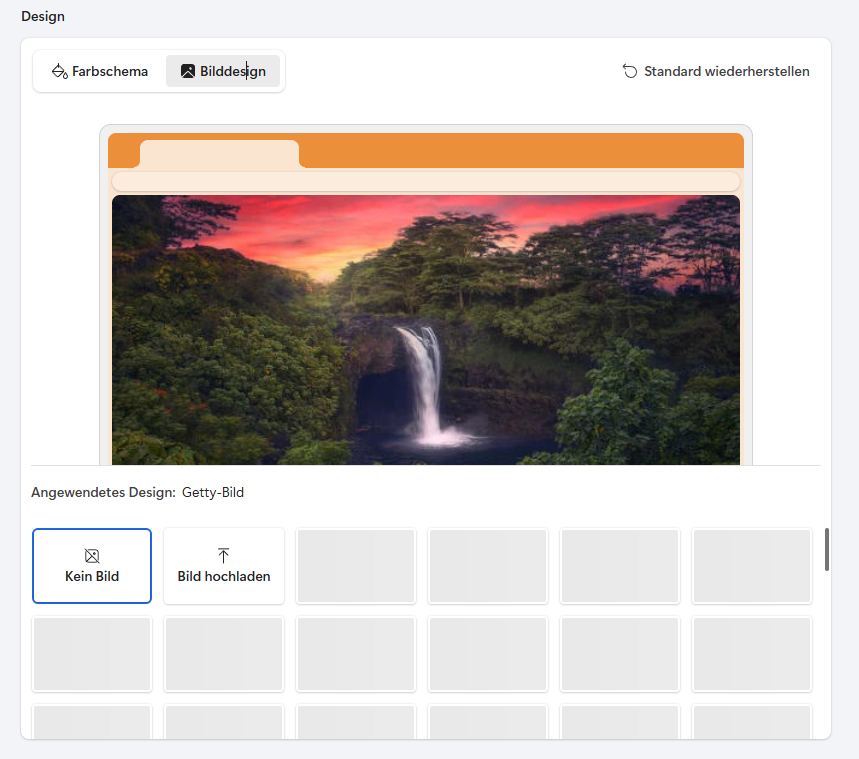Select the last thumbnail in the first row

point(752,566)
